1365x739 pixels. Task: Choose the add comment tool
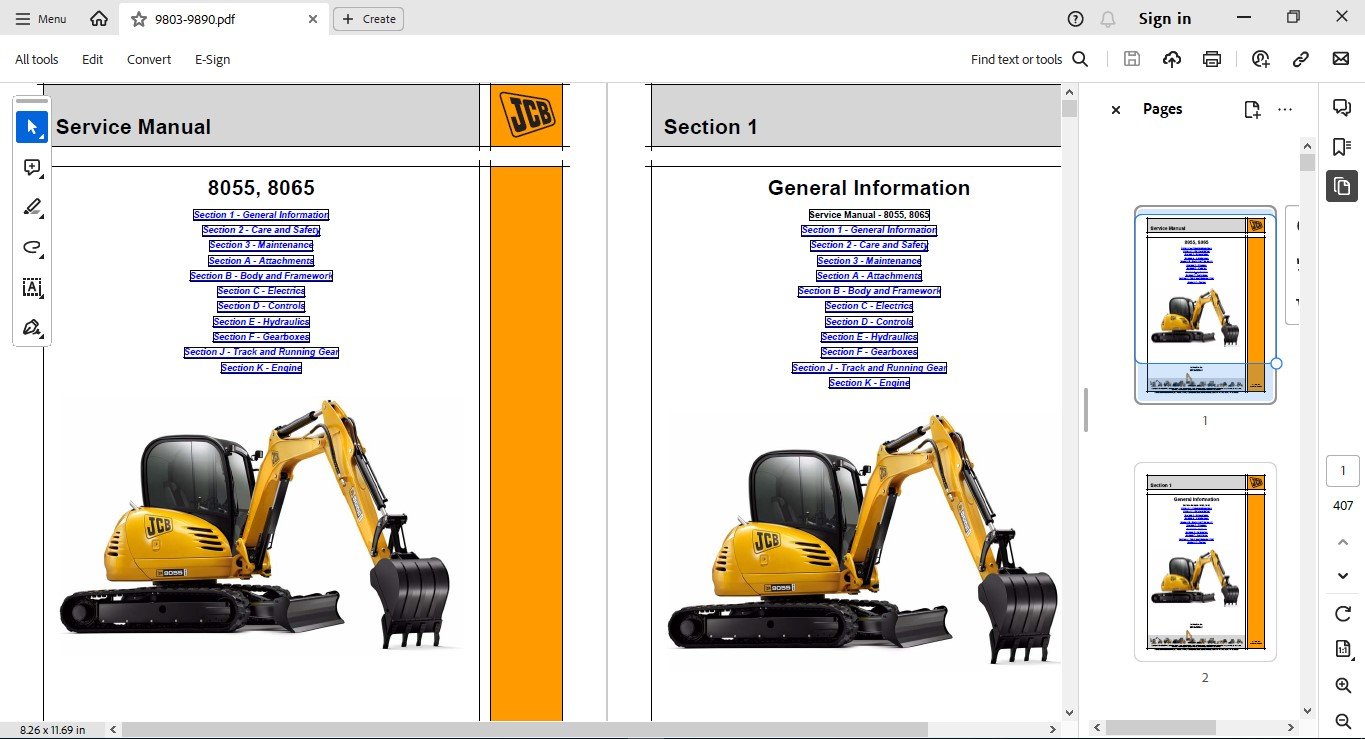(x=32, y=168)
